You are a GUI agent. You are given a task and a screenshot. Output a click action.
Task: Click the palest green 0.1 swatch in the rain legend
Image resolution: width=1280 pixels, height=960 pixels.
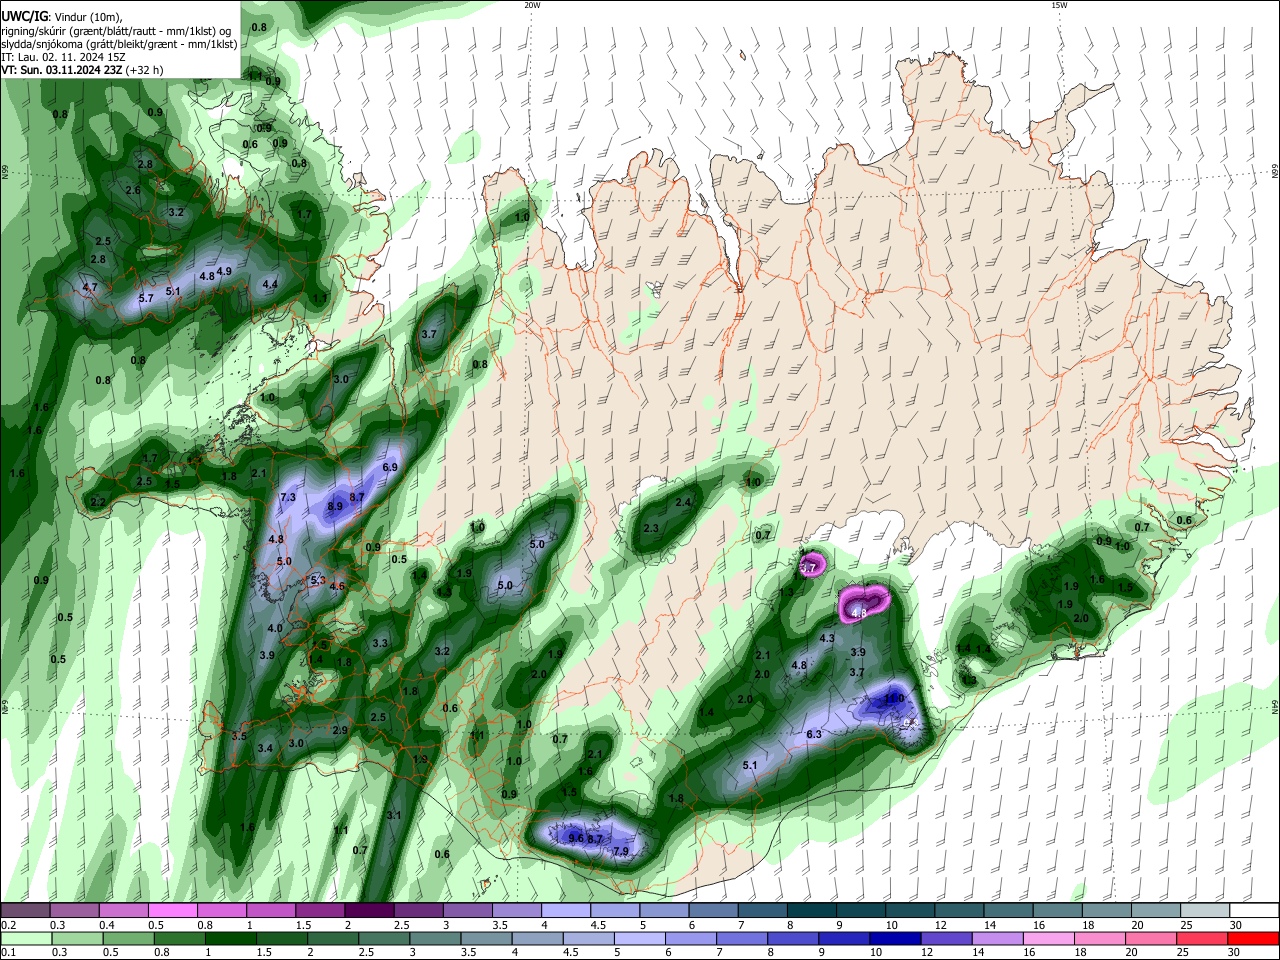pos(25,939)
